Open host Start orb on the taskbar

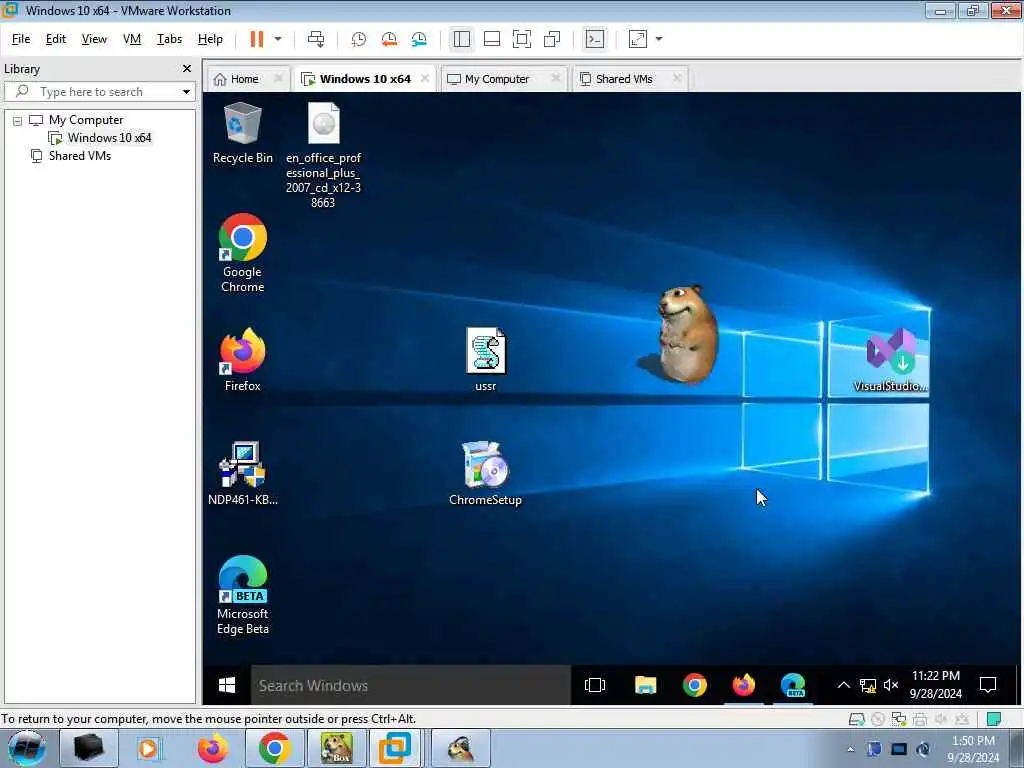(x=26, y=748)
